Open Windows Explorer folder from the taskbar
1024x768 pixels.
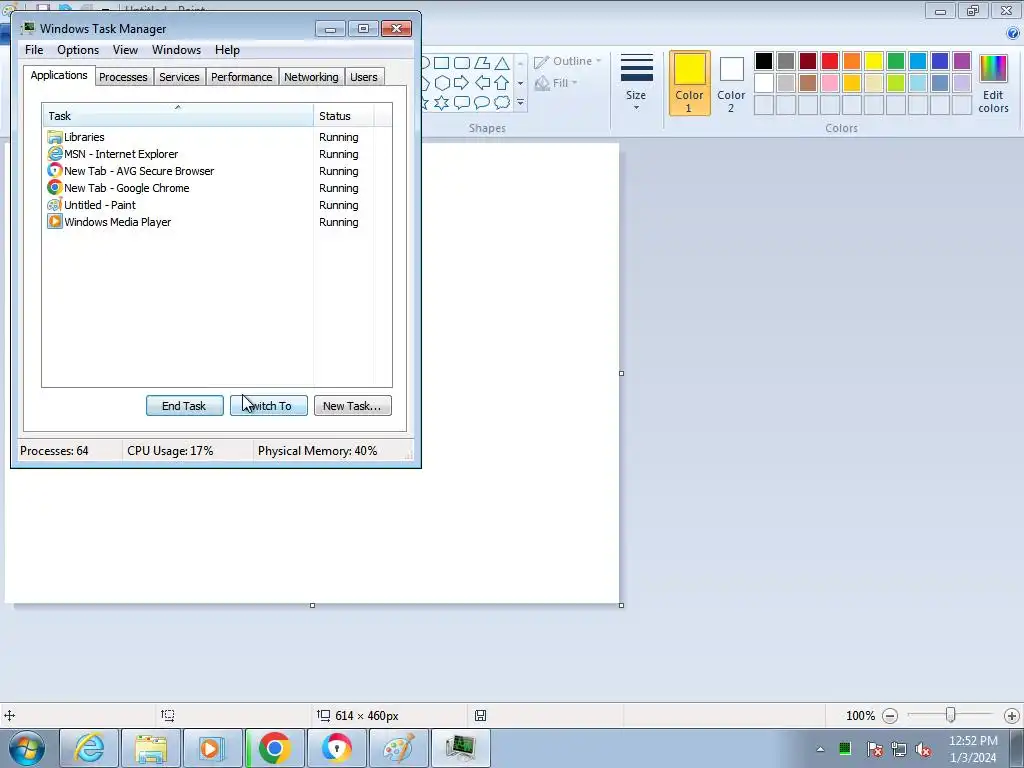pyautogui.click(x=151, y=748)
